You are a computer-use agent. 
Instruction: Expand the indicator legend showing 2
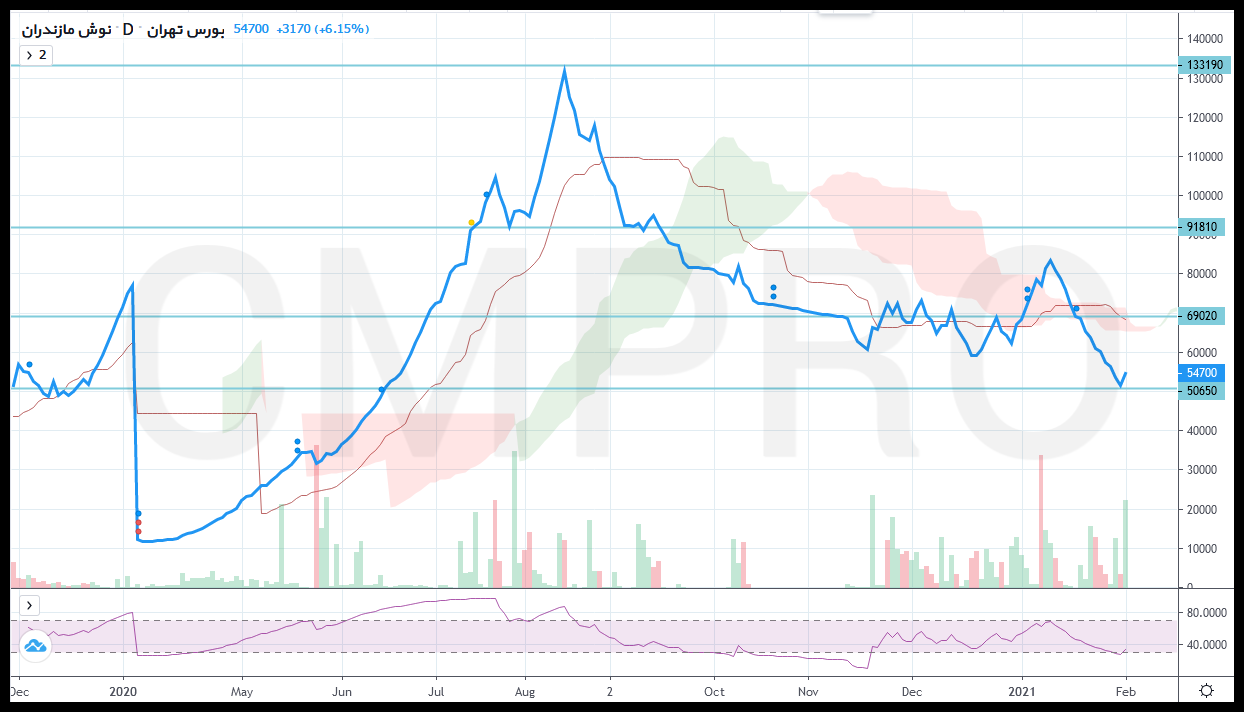tap(35, 55)
